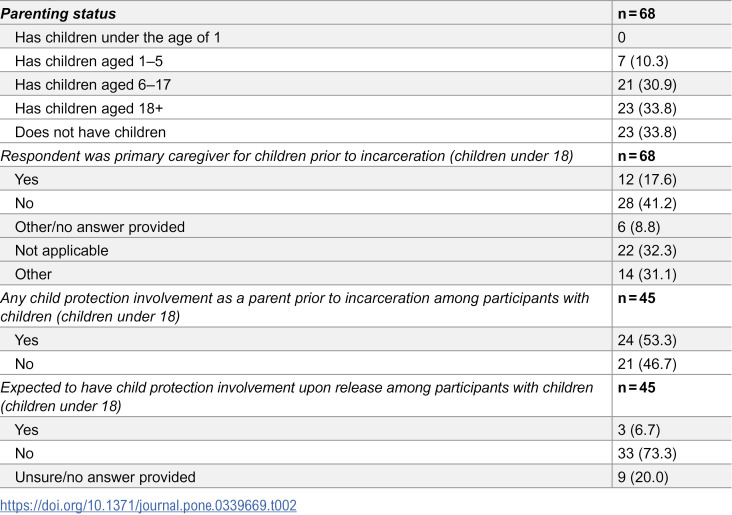Select the 'Expected to have child protection involvement' heading

coord(297,396)
